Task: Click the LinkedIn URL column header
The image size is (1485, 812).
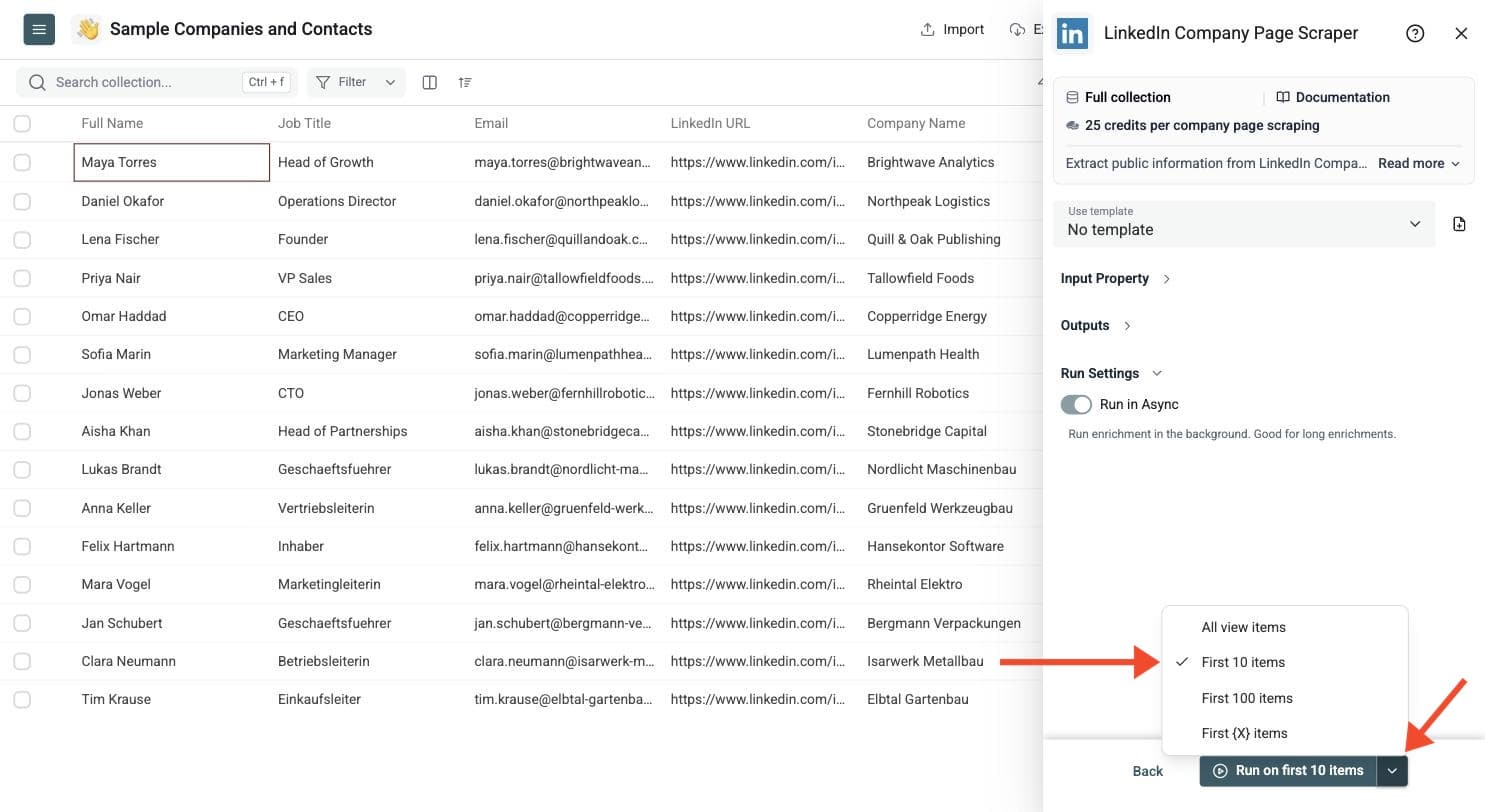Action: tap(710, 123)
